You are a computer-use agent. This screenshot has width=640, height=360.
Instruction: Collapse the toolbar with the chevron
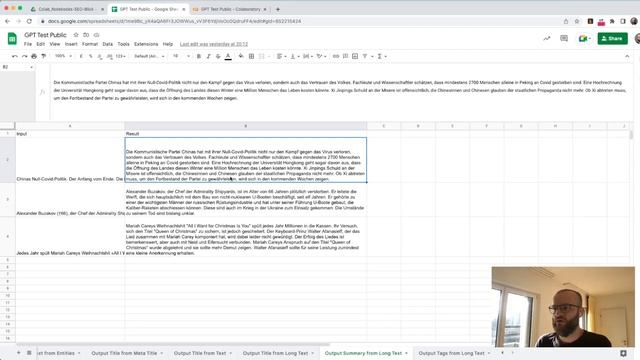(x=627, y=56)
